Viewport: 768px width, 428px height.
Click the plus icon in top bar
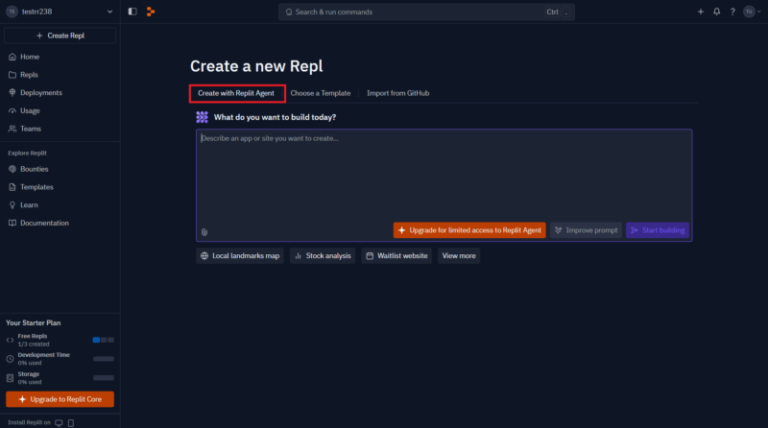(700, 12)
